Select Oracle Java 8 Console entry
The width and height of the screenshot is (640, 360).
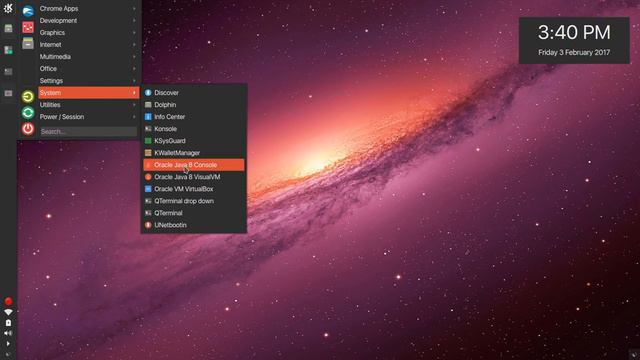194,165
